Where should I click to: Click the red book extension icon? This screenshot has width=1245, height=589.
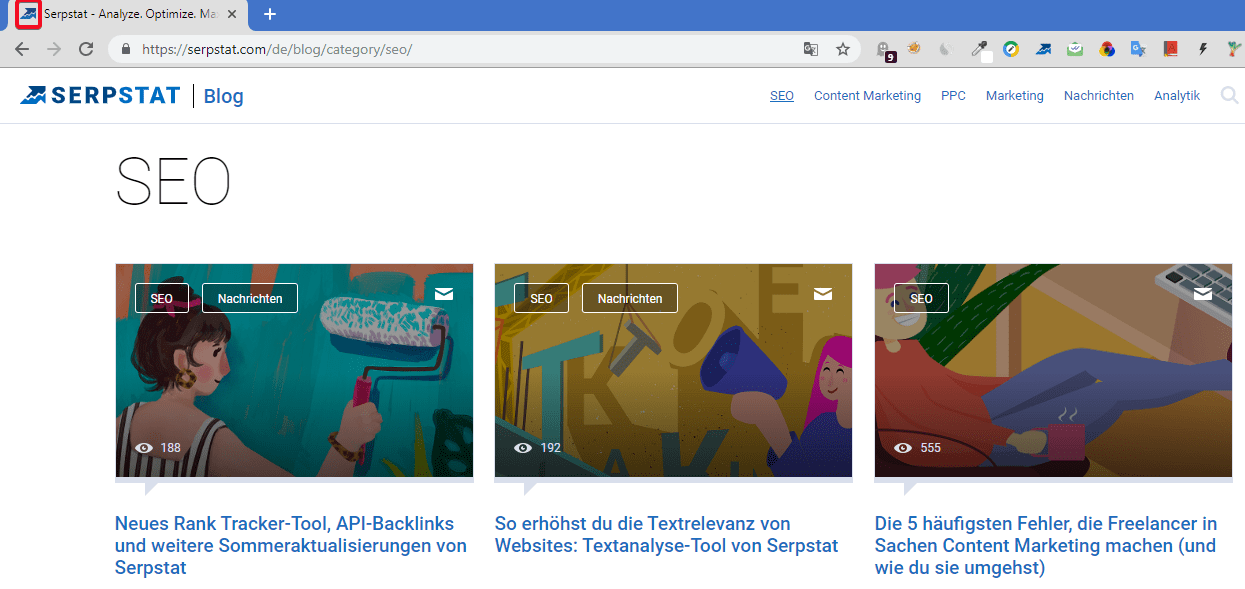pos(1171,49)
